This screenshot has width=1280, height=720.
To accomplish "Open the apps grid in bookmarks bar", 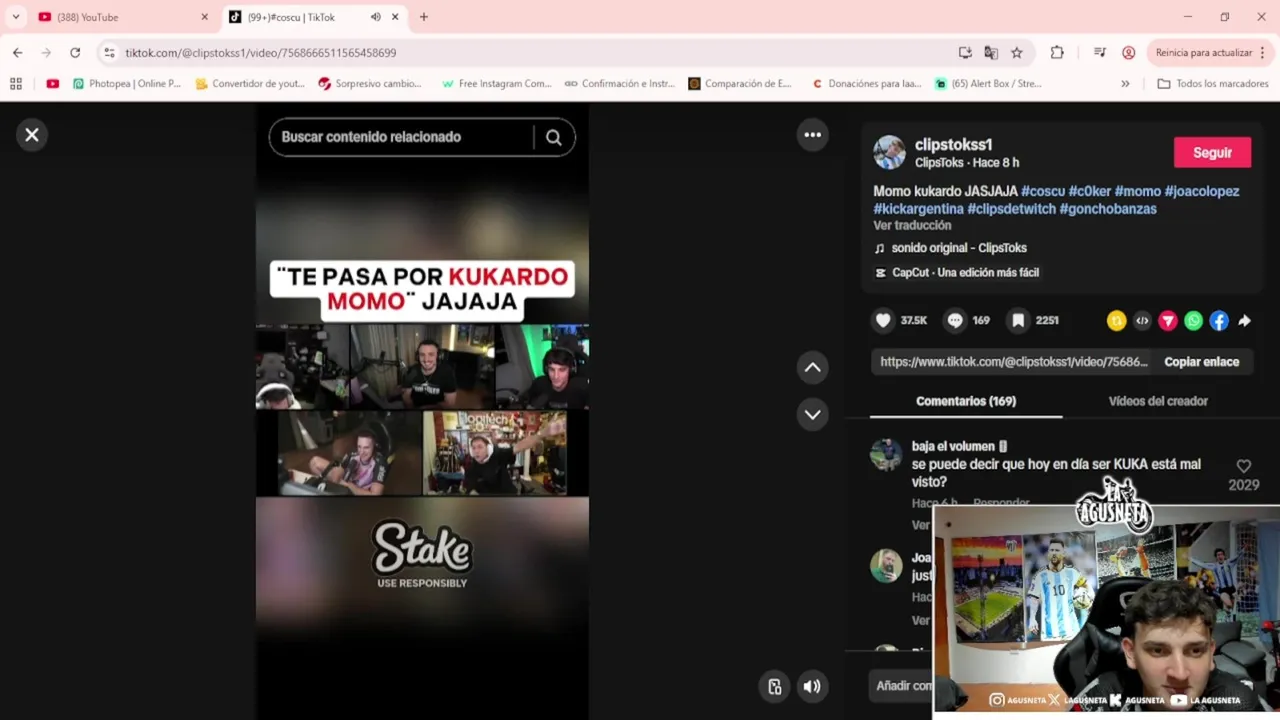I will click(16, 84).
